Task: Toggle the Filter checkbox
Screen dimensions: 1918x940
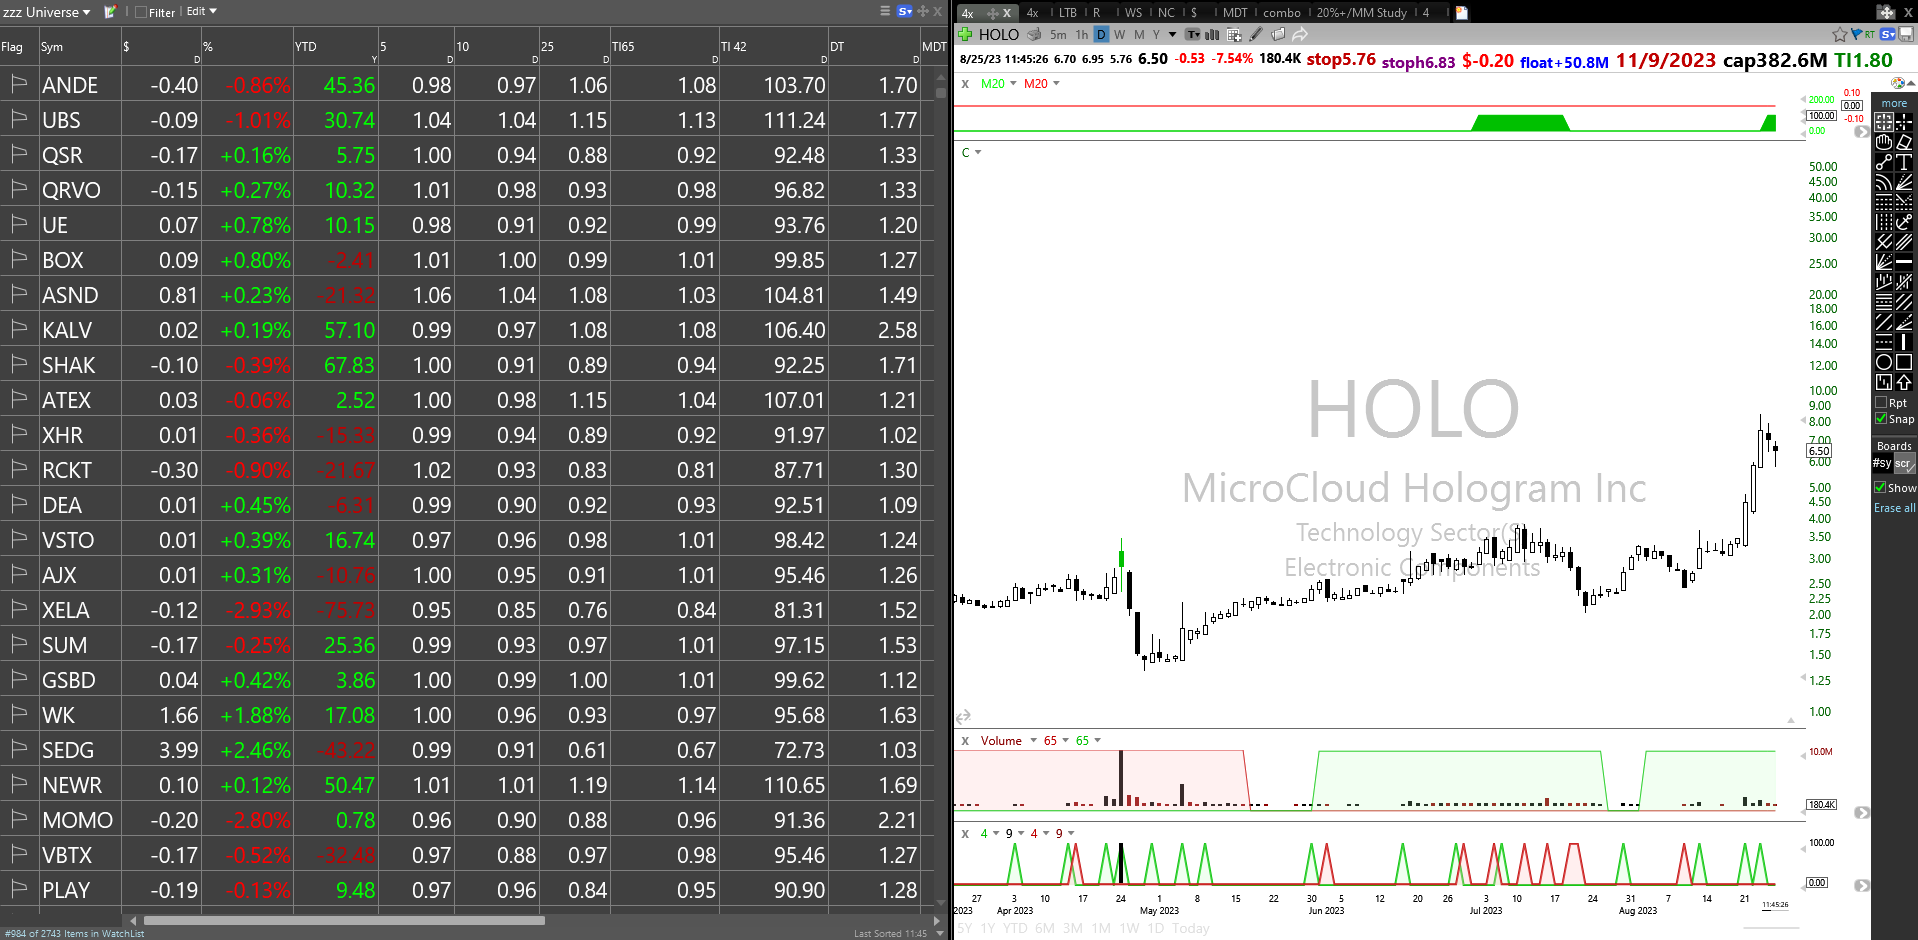Action: pyautogui.click(x=141, y=12)
